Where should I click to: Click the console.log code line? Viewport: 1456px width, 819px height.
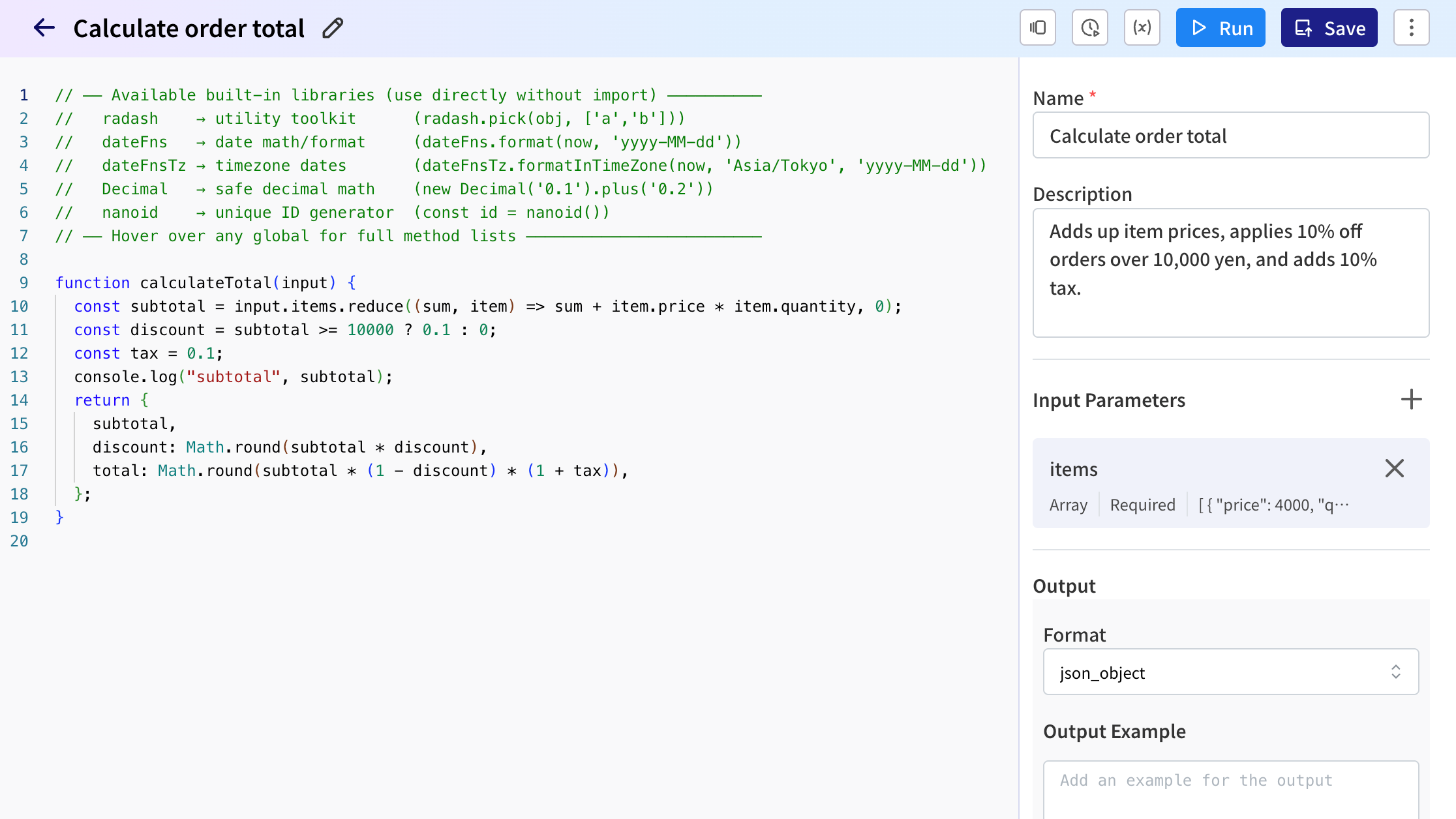(x=234, y=377)
